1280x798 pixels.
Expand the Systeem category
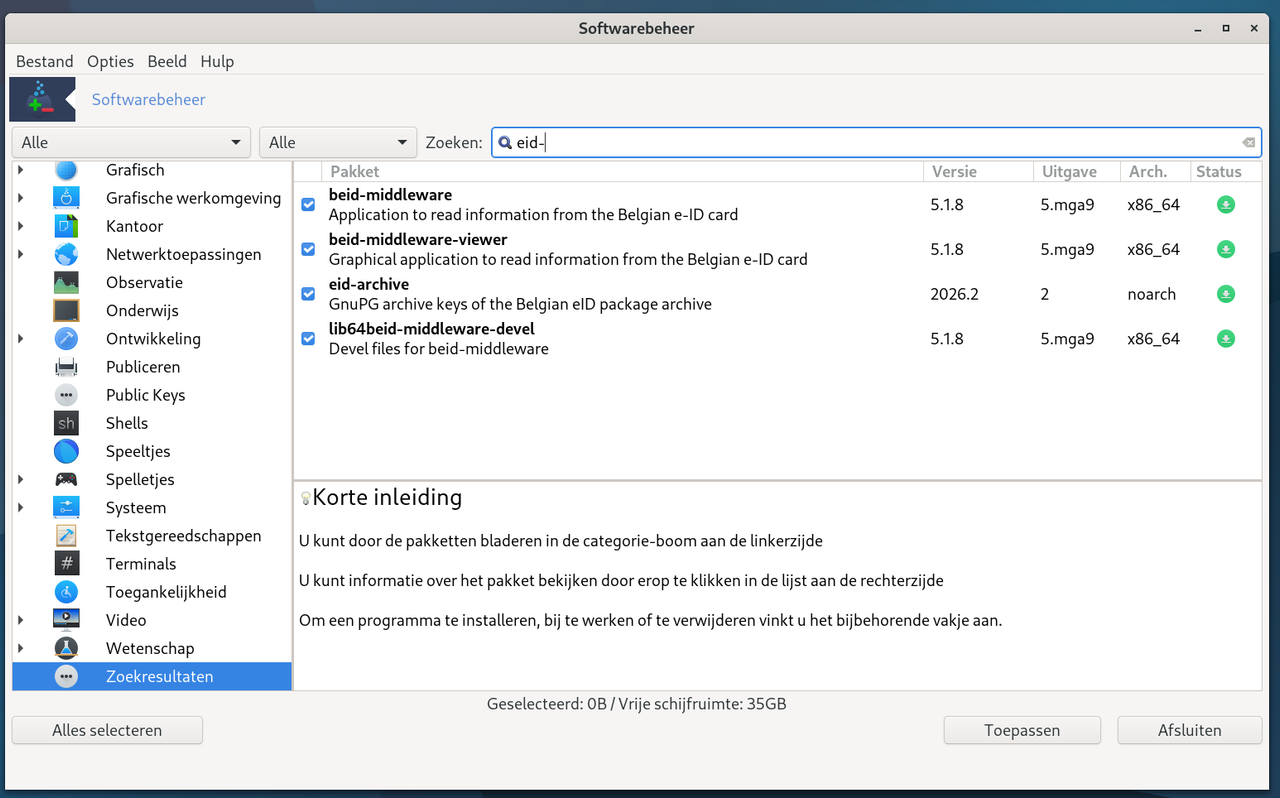click(x=20, y=507)
